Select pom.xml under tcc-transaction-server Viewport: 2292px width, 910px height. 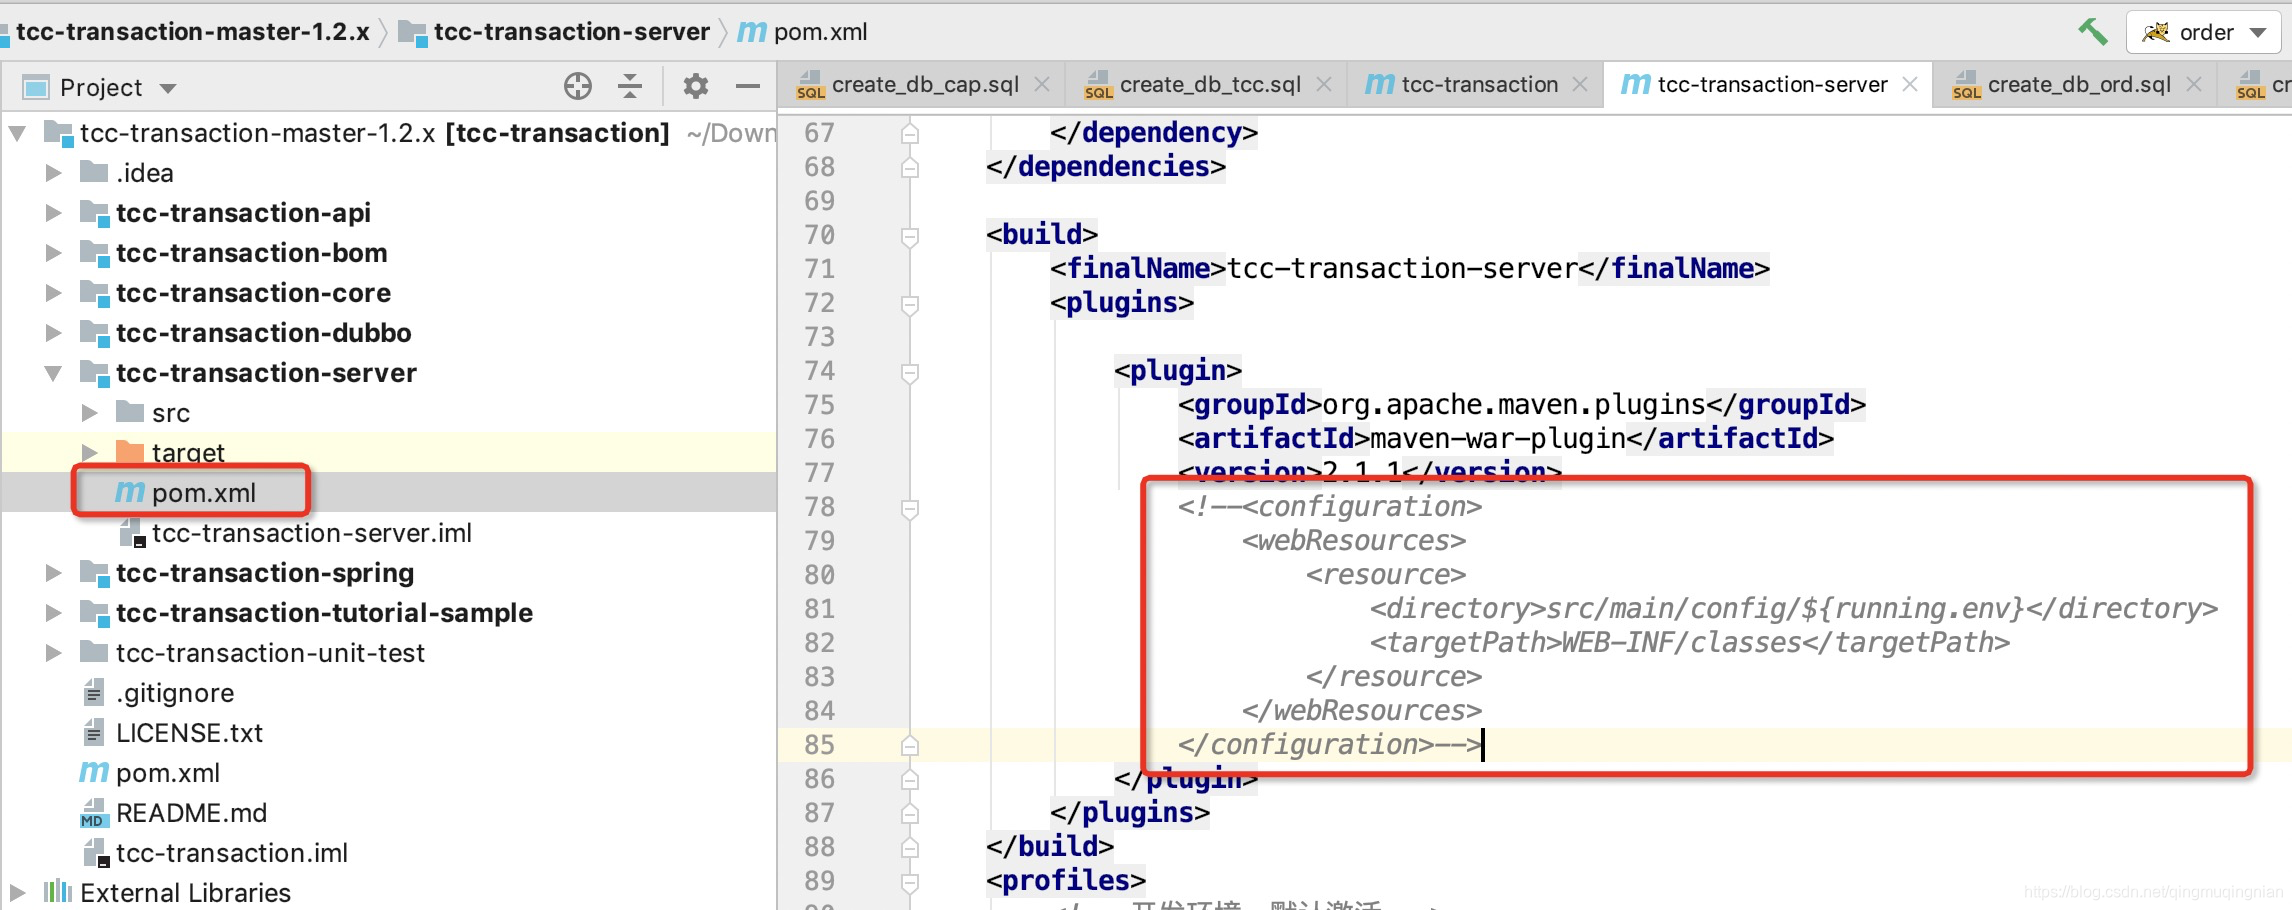pyautogui.click(x=388, y=493)
